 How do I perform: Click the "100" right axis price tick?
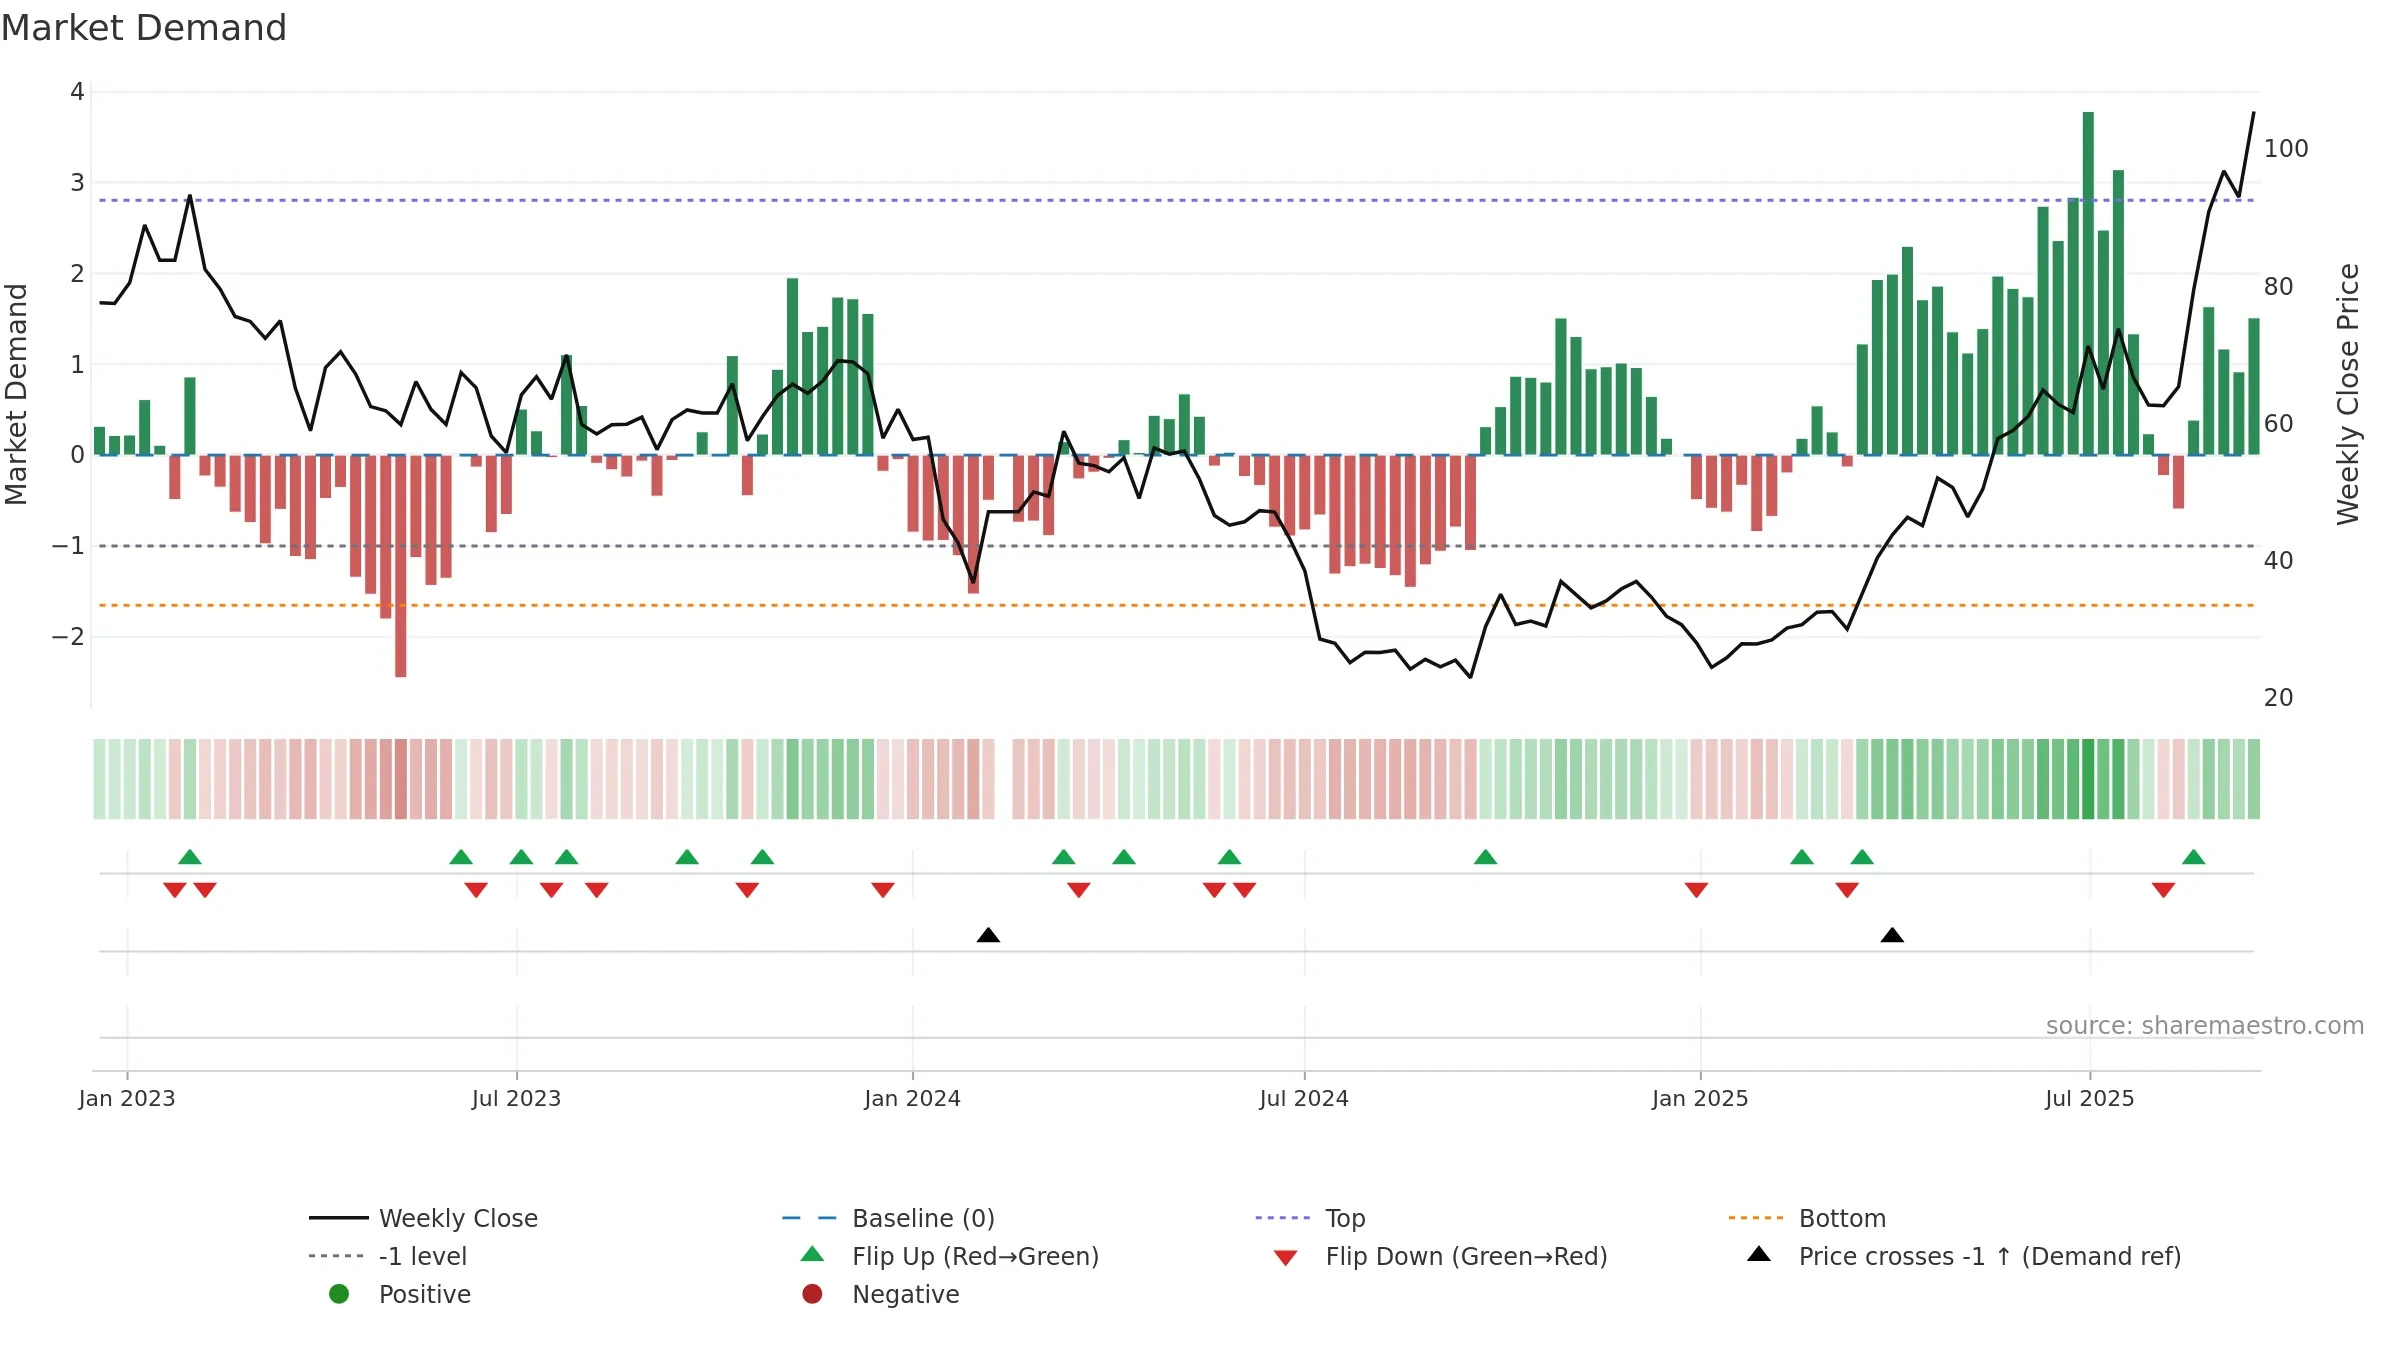(2286, 149)
